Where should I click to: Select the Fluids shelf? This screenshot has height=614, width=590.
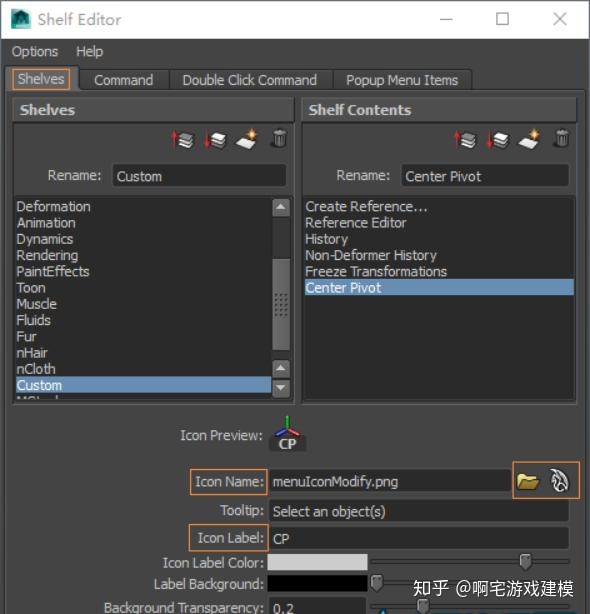coord(143,320)
